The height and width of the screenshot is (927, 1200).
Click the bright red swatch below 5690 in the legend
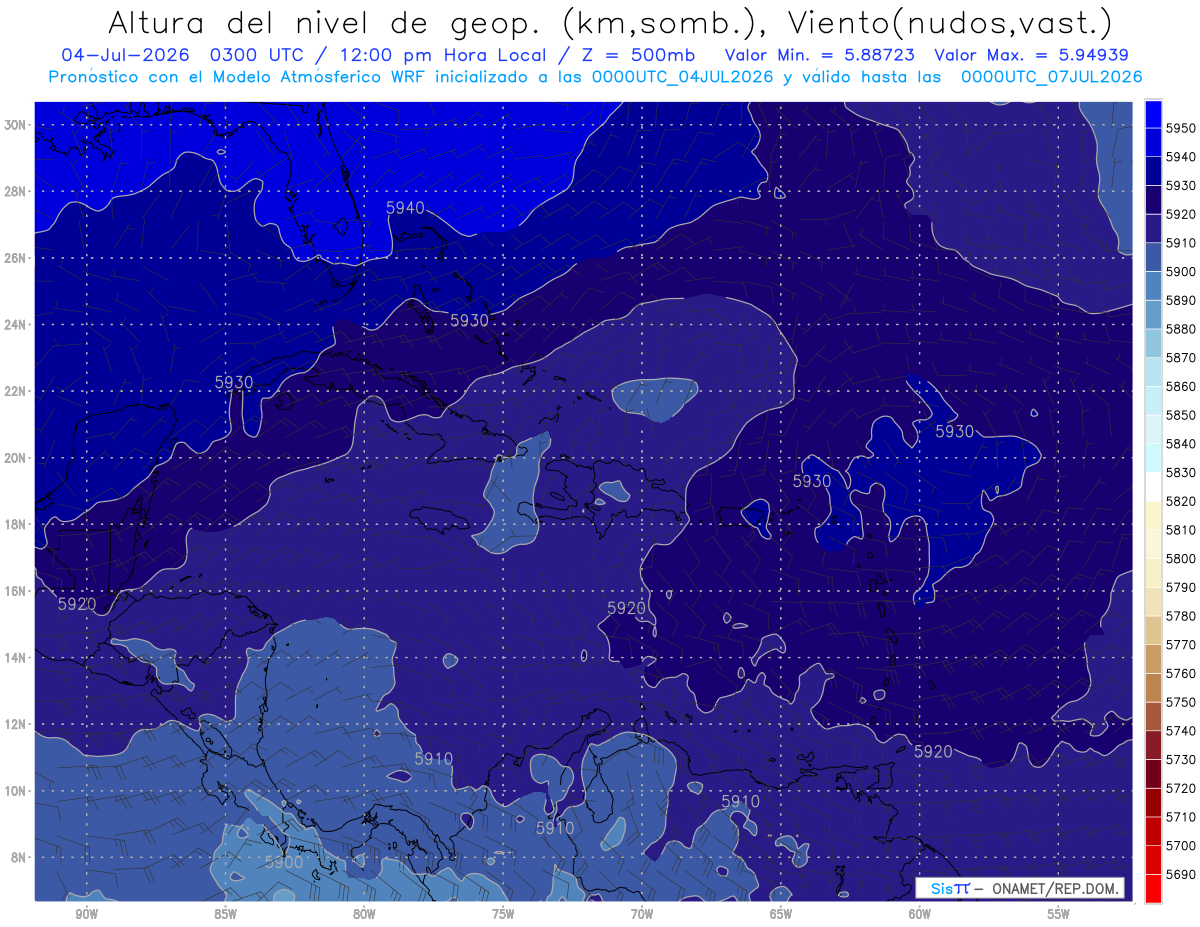tap(1153, 888)
